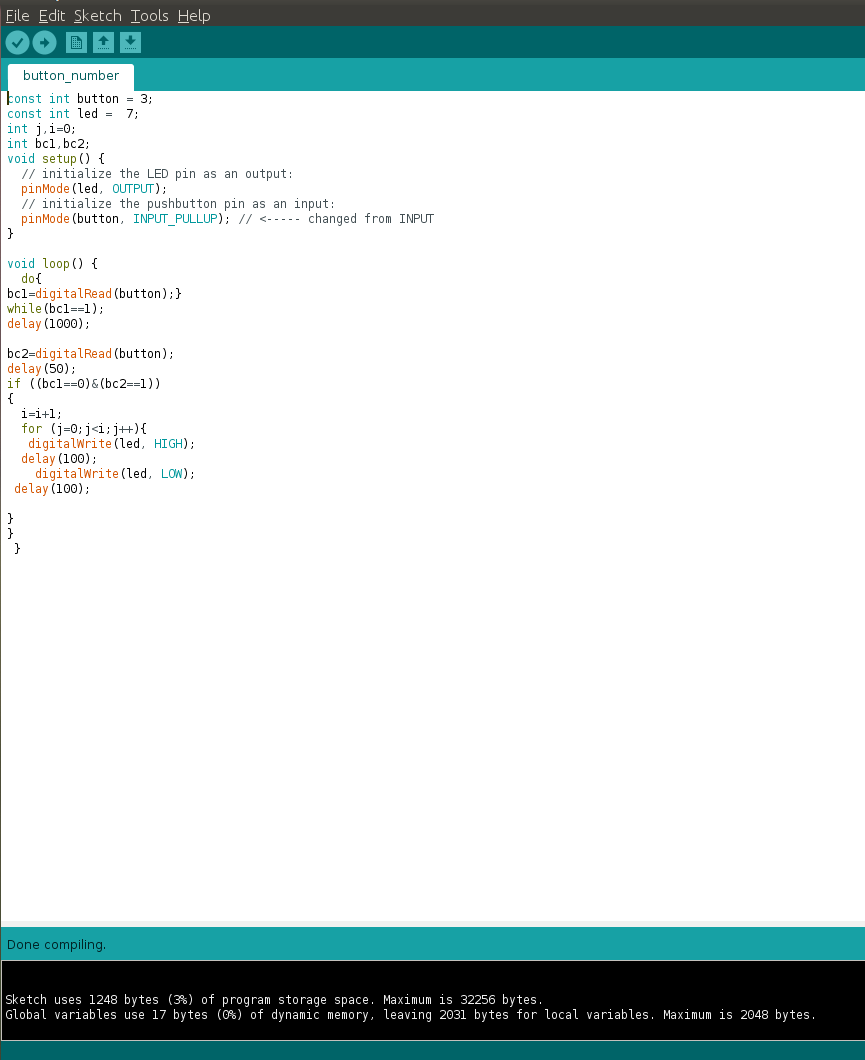The height and width of the screenshot is (1060, 865).
Task: Click the 'for (j=0;j<i;j++){' line
Action: [x=84, y=429]
